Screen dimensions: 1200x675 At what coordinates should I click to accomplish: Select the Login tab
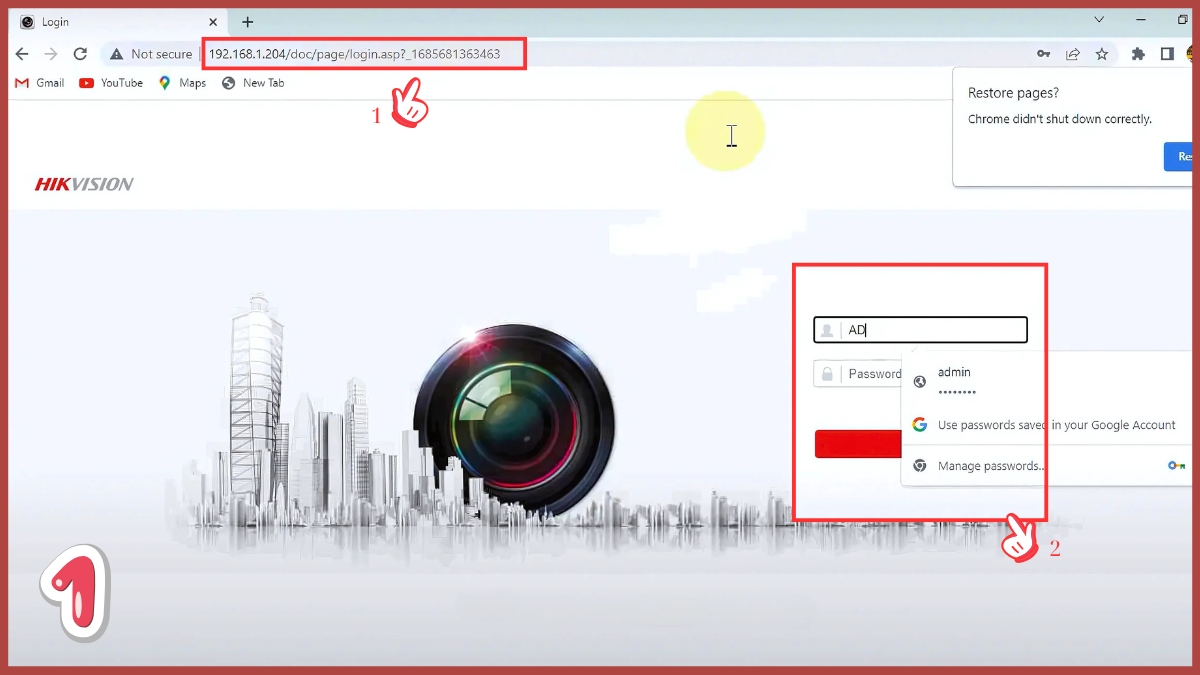(x=118, y=22)
